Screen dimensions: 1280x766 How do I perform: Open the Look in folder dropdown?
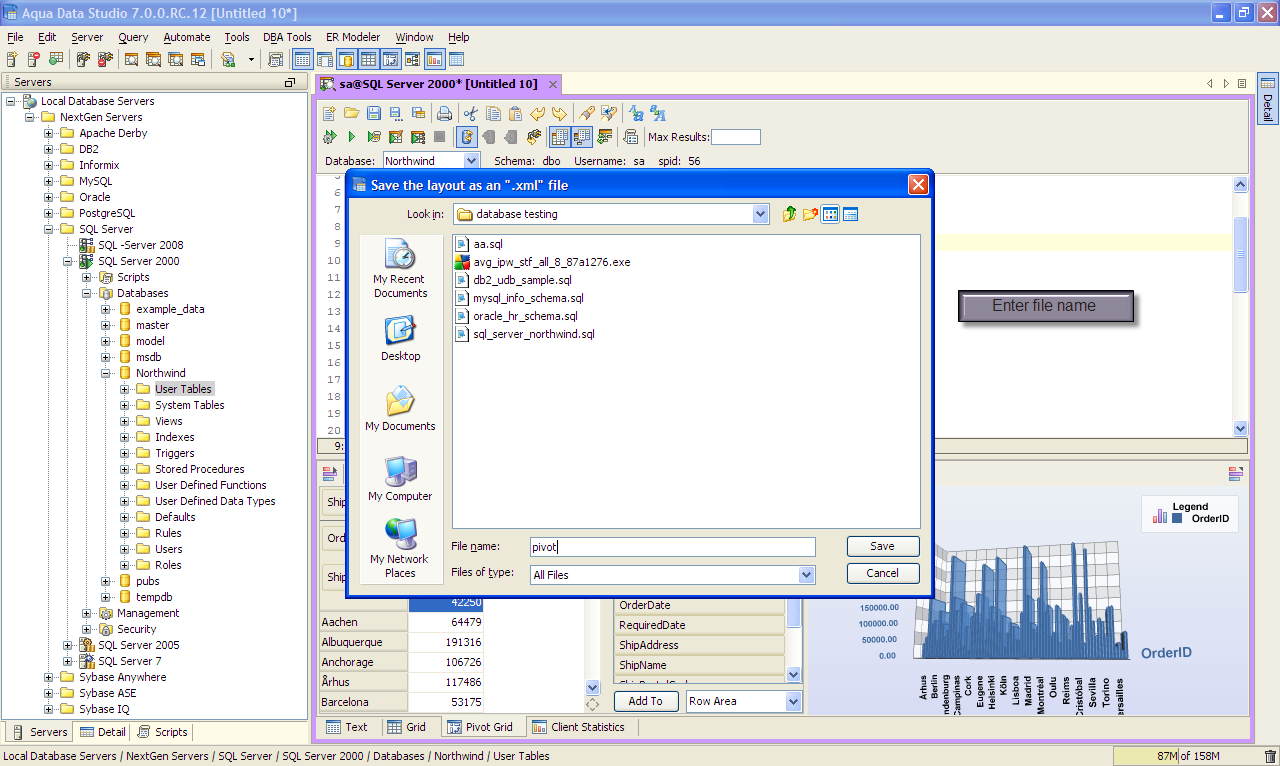(x=760, y=214)
